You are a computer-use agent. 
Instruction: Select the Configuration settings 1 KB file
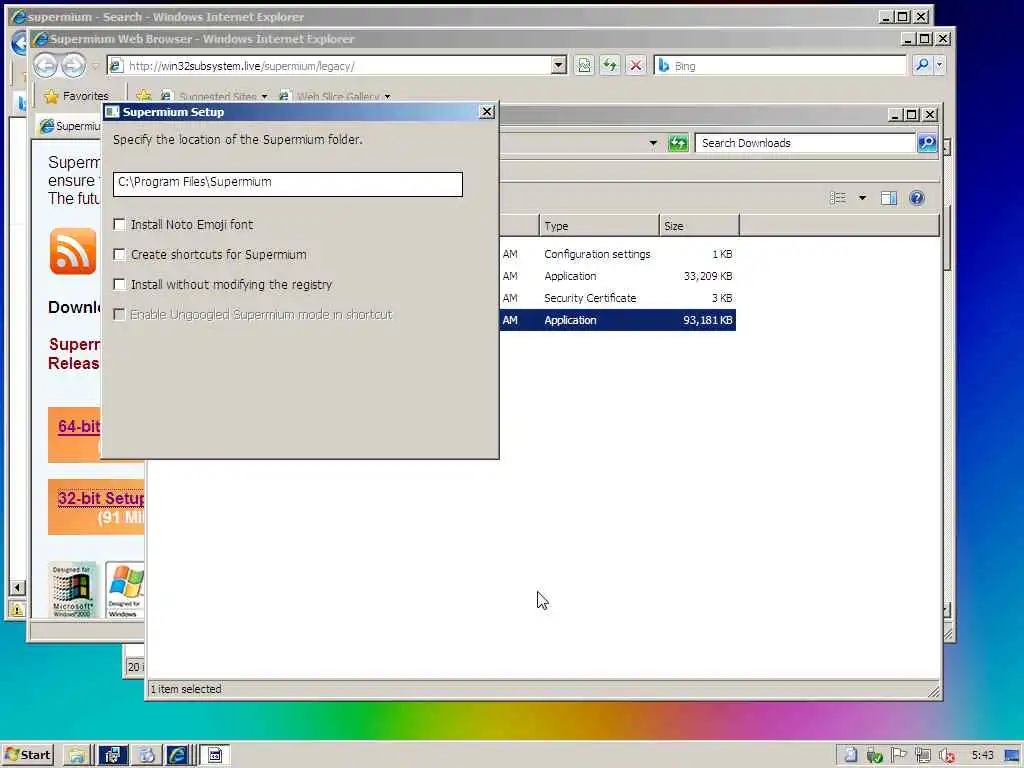(x=617, y=254)
